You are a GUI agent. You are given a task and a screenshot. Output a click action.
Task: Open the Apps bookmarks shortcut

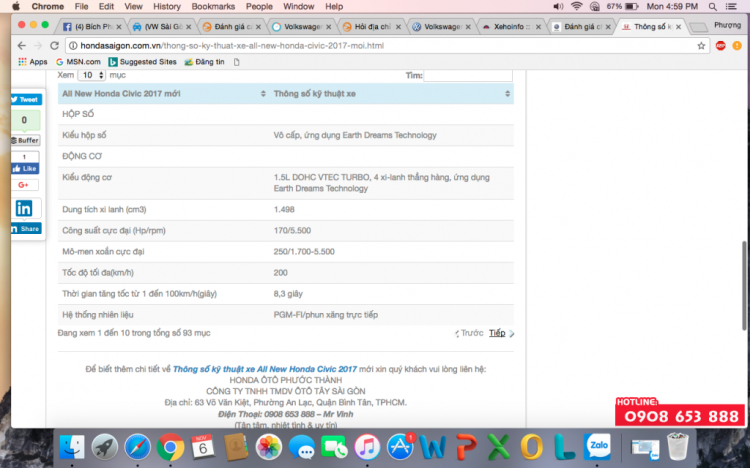point(33,62)
